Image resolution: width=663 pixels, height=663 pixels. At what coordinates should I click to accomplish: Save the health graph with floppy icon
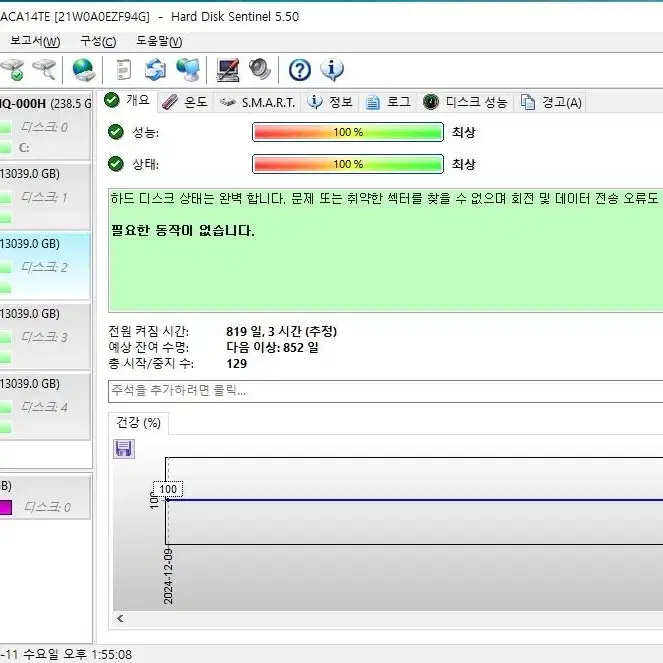124,448
